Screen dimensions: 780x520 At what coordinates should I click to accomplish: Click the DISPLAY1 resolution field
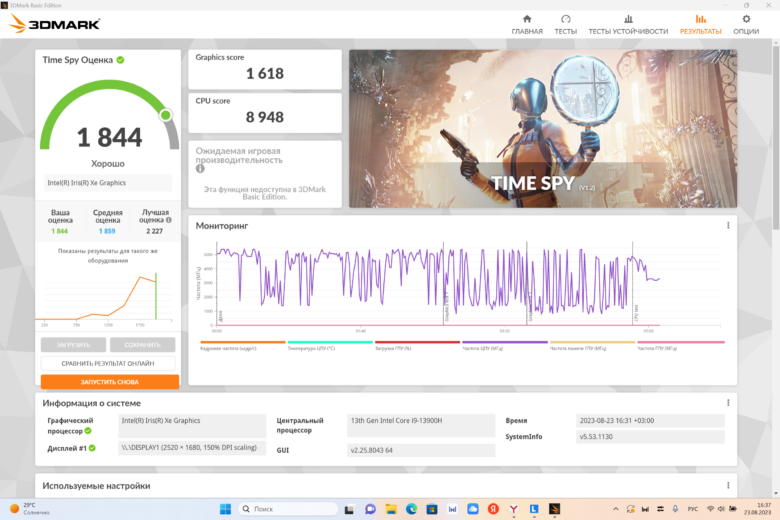pyautogui.click(x=192, y=447)
